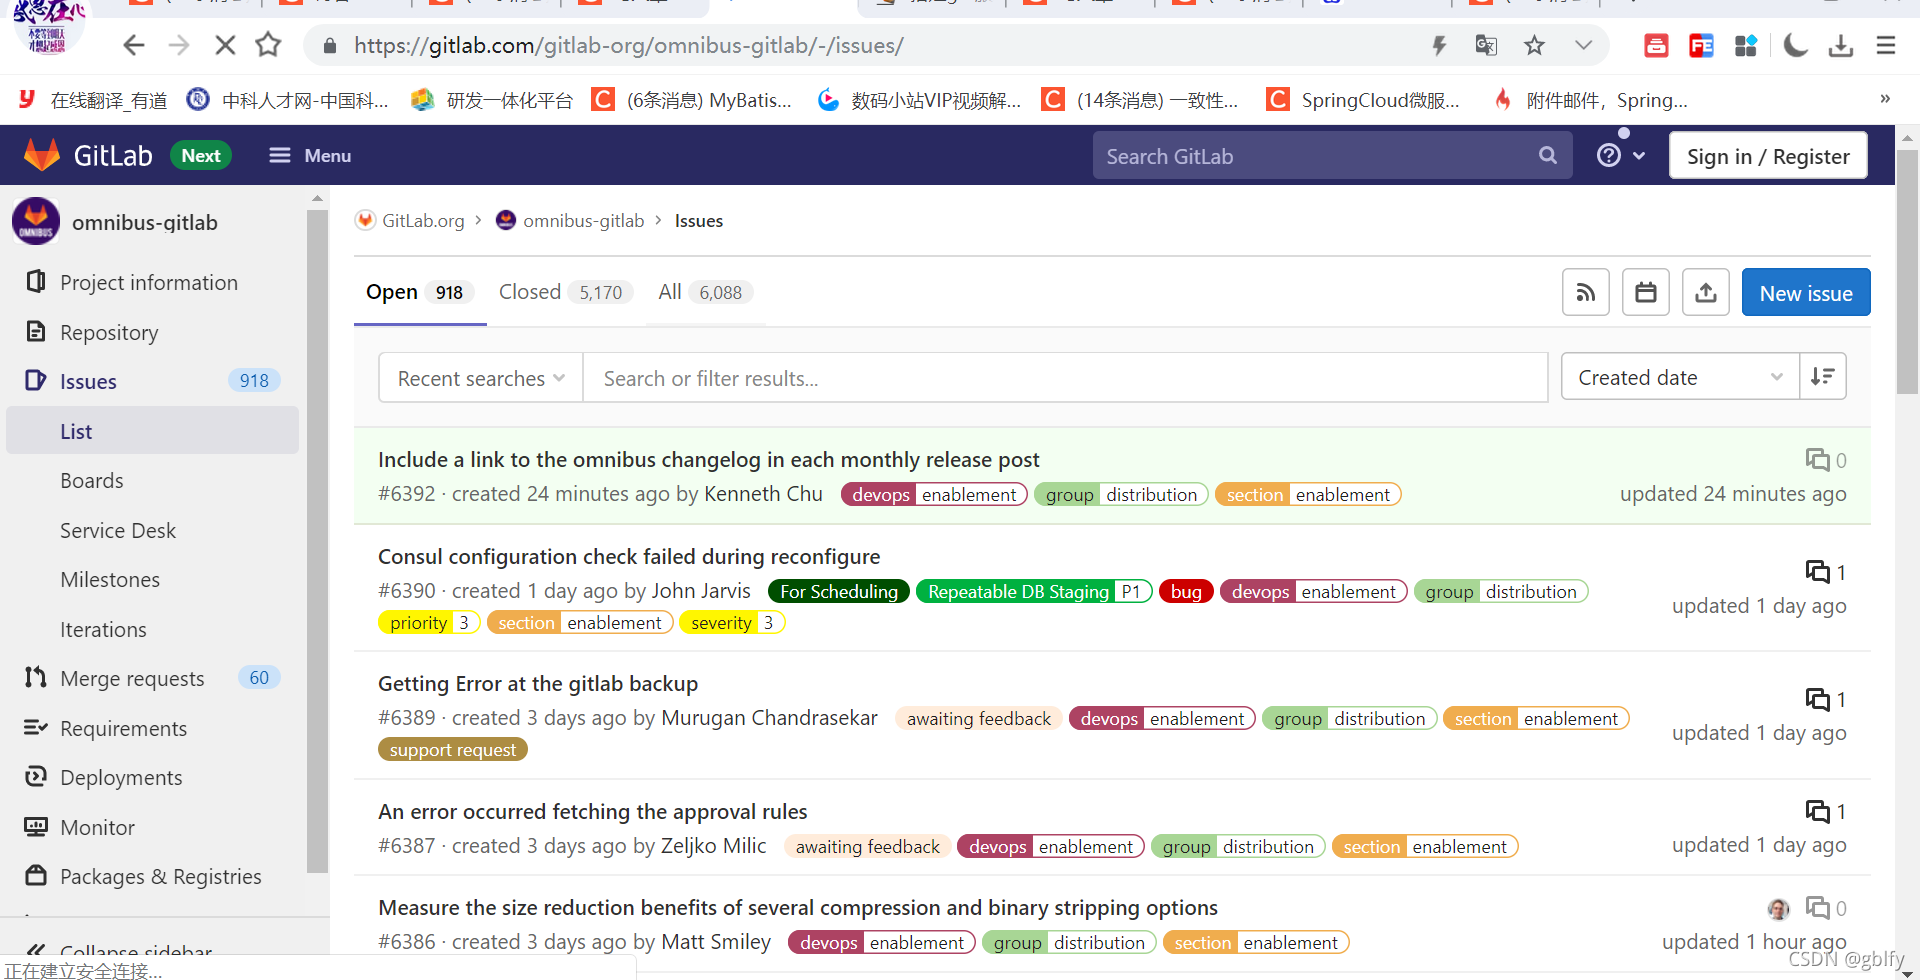Stop page loading with the X icon
1920x980 pixels.
[225, 45]
